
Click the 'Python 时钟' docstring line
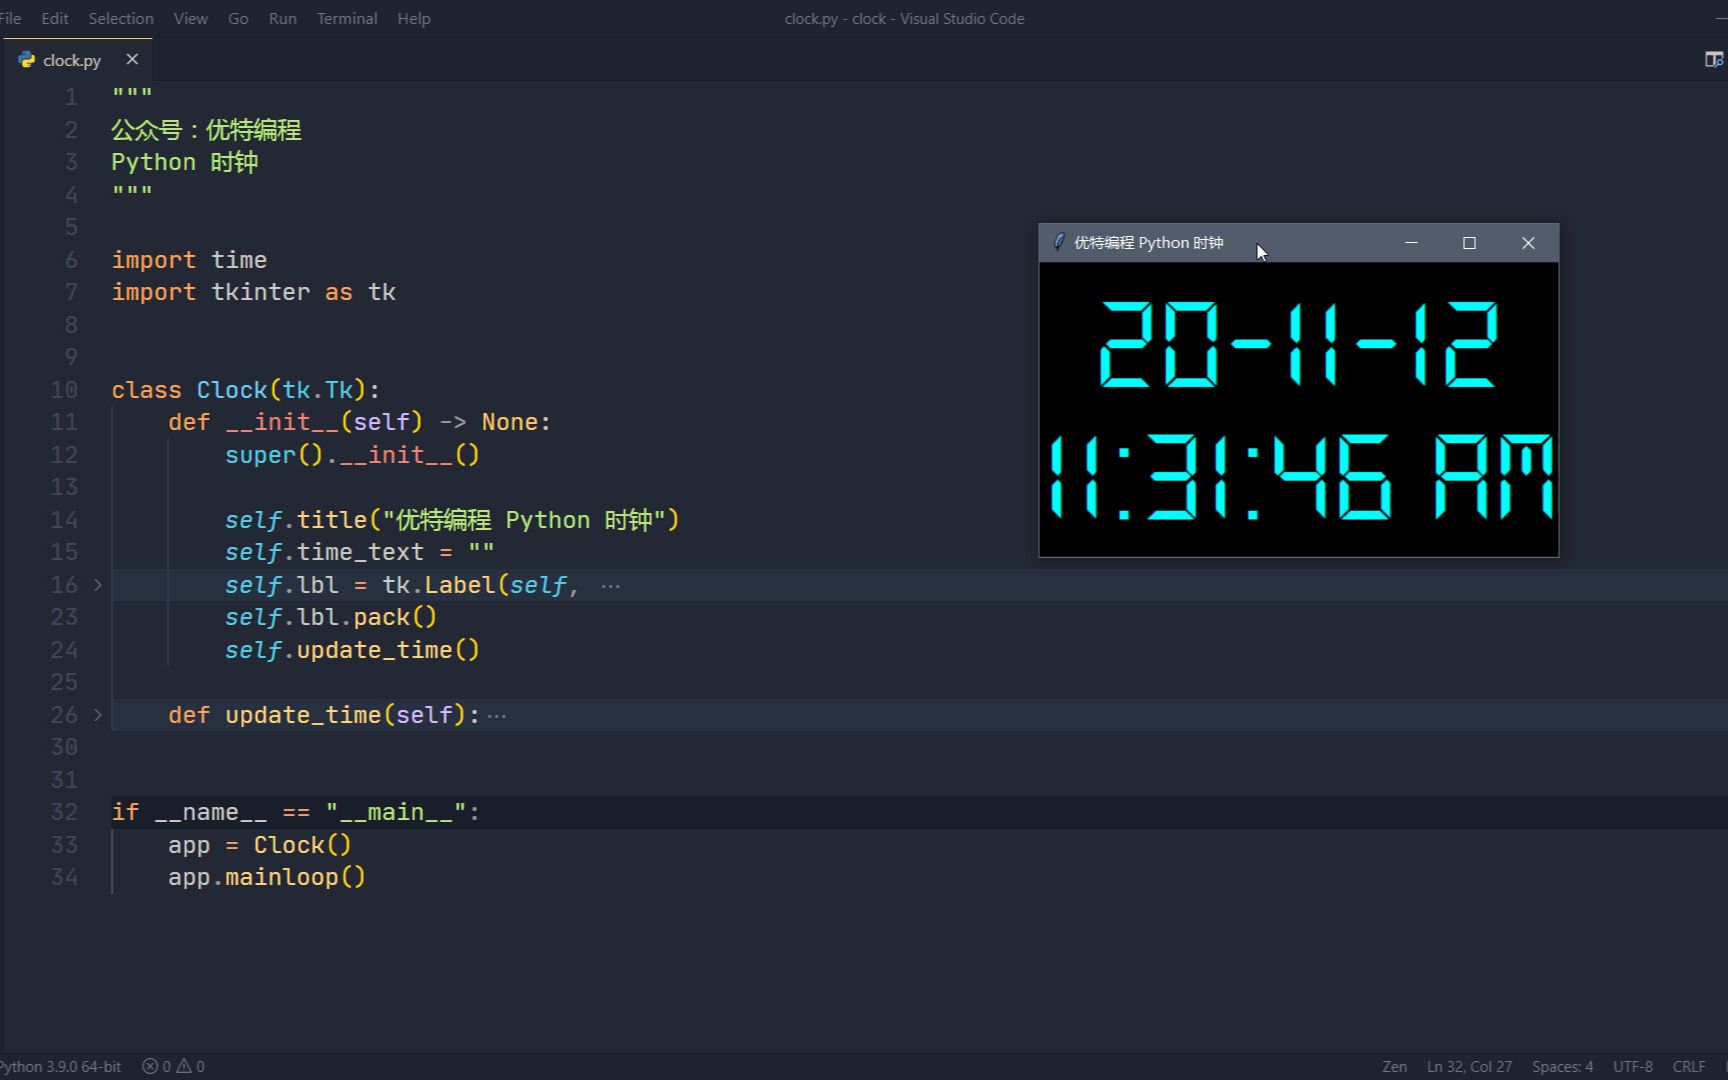185,162
